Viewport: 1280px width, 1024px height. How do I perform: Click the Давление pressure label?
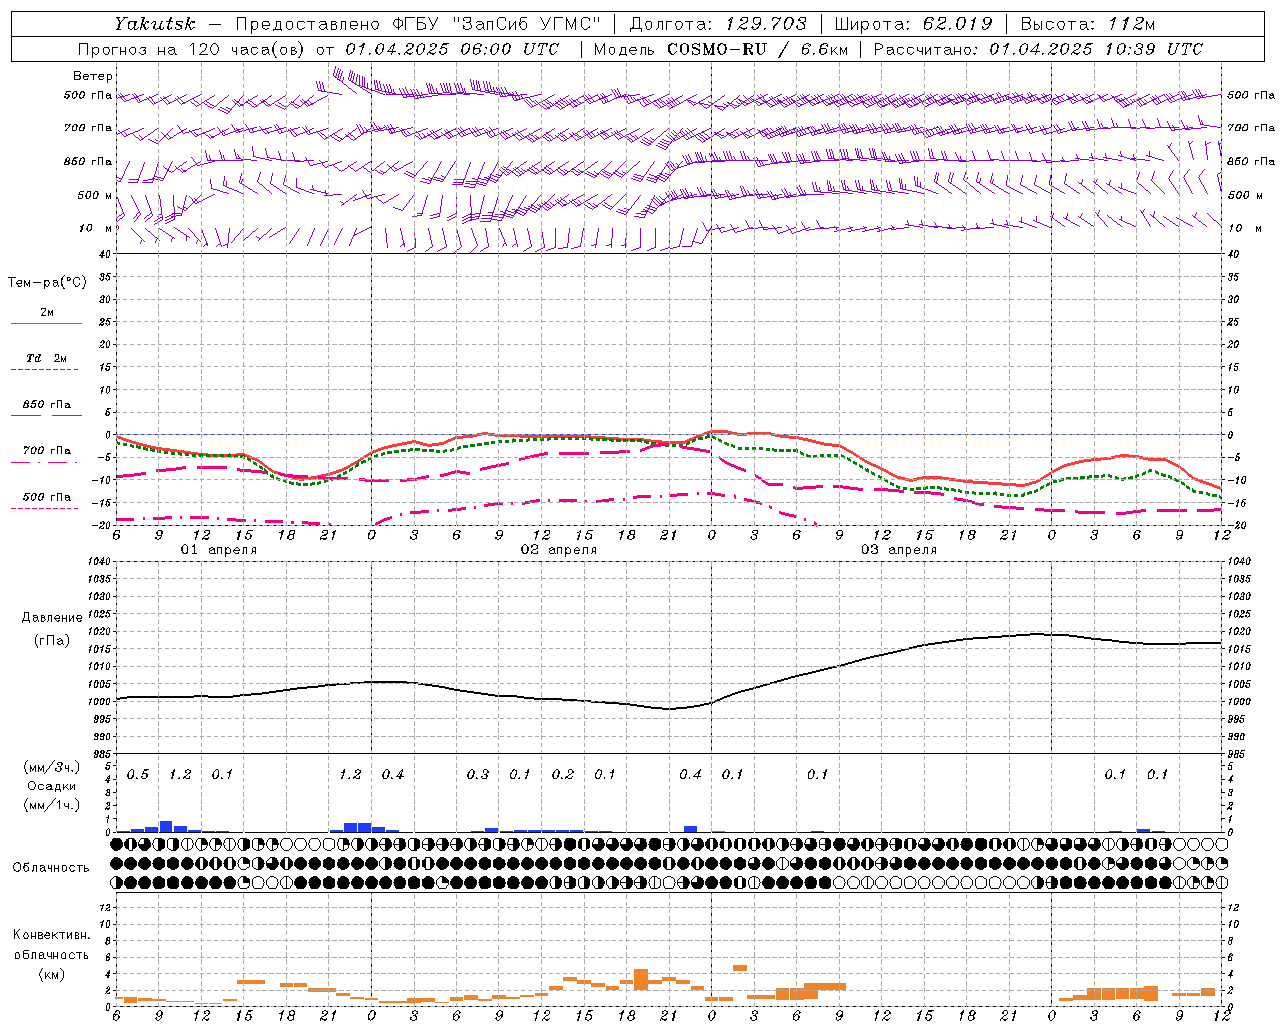[x=52, y=618]
